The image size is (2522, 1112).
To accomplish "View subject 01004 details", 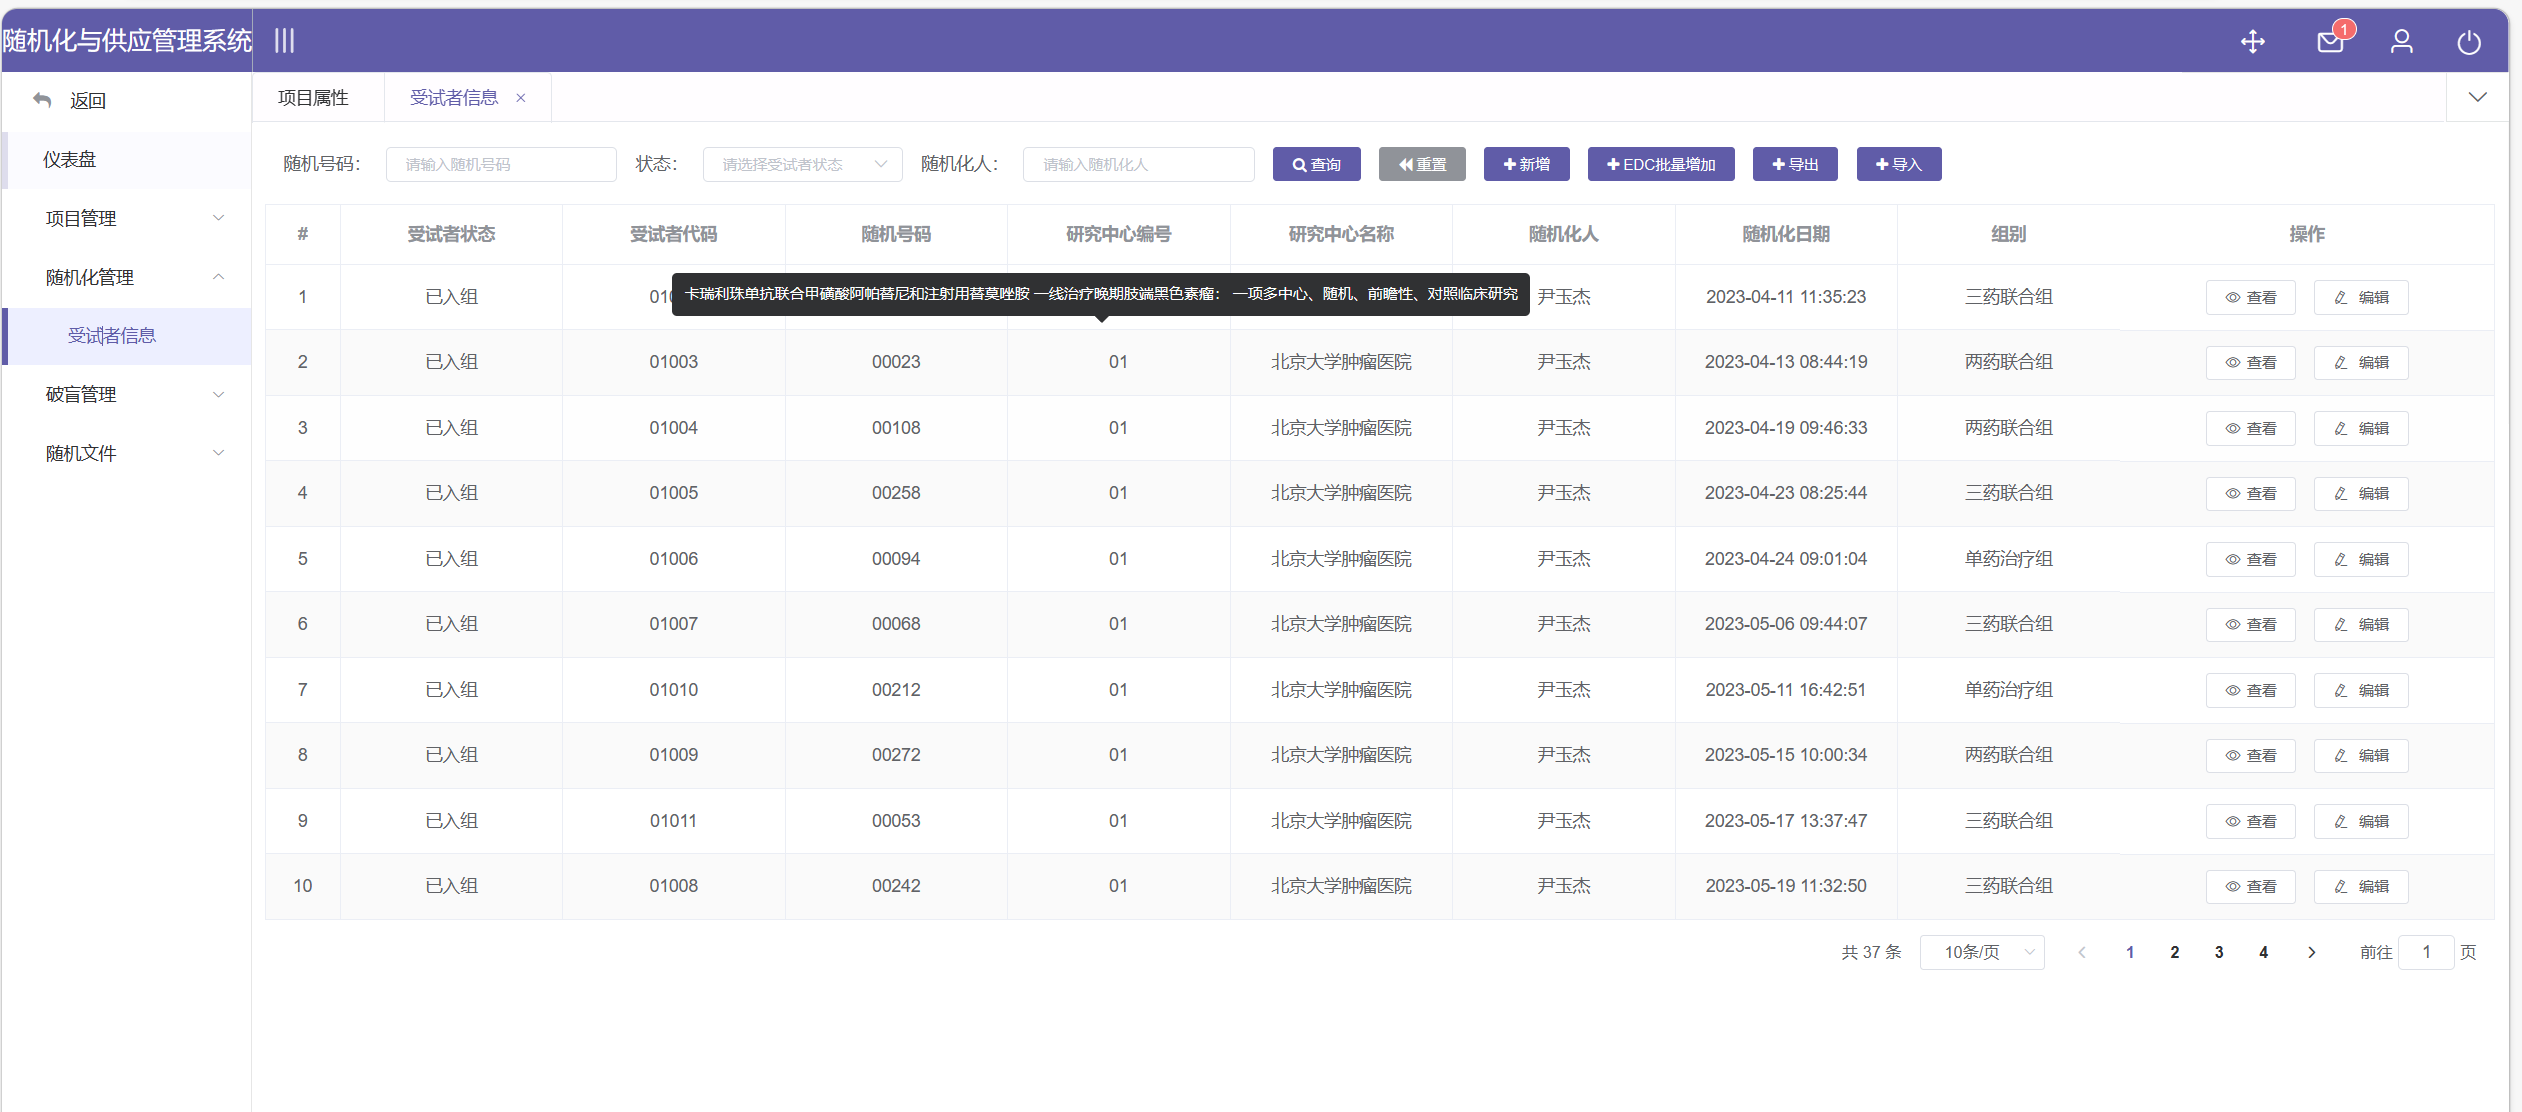I will [2250, 428].
